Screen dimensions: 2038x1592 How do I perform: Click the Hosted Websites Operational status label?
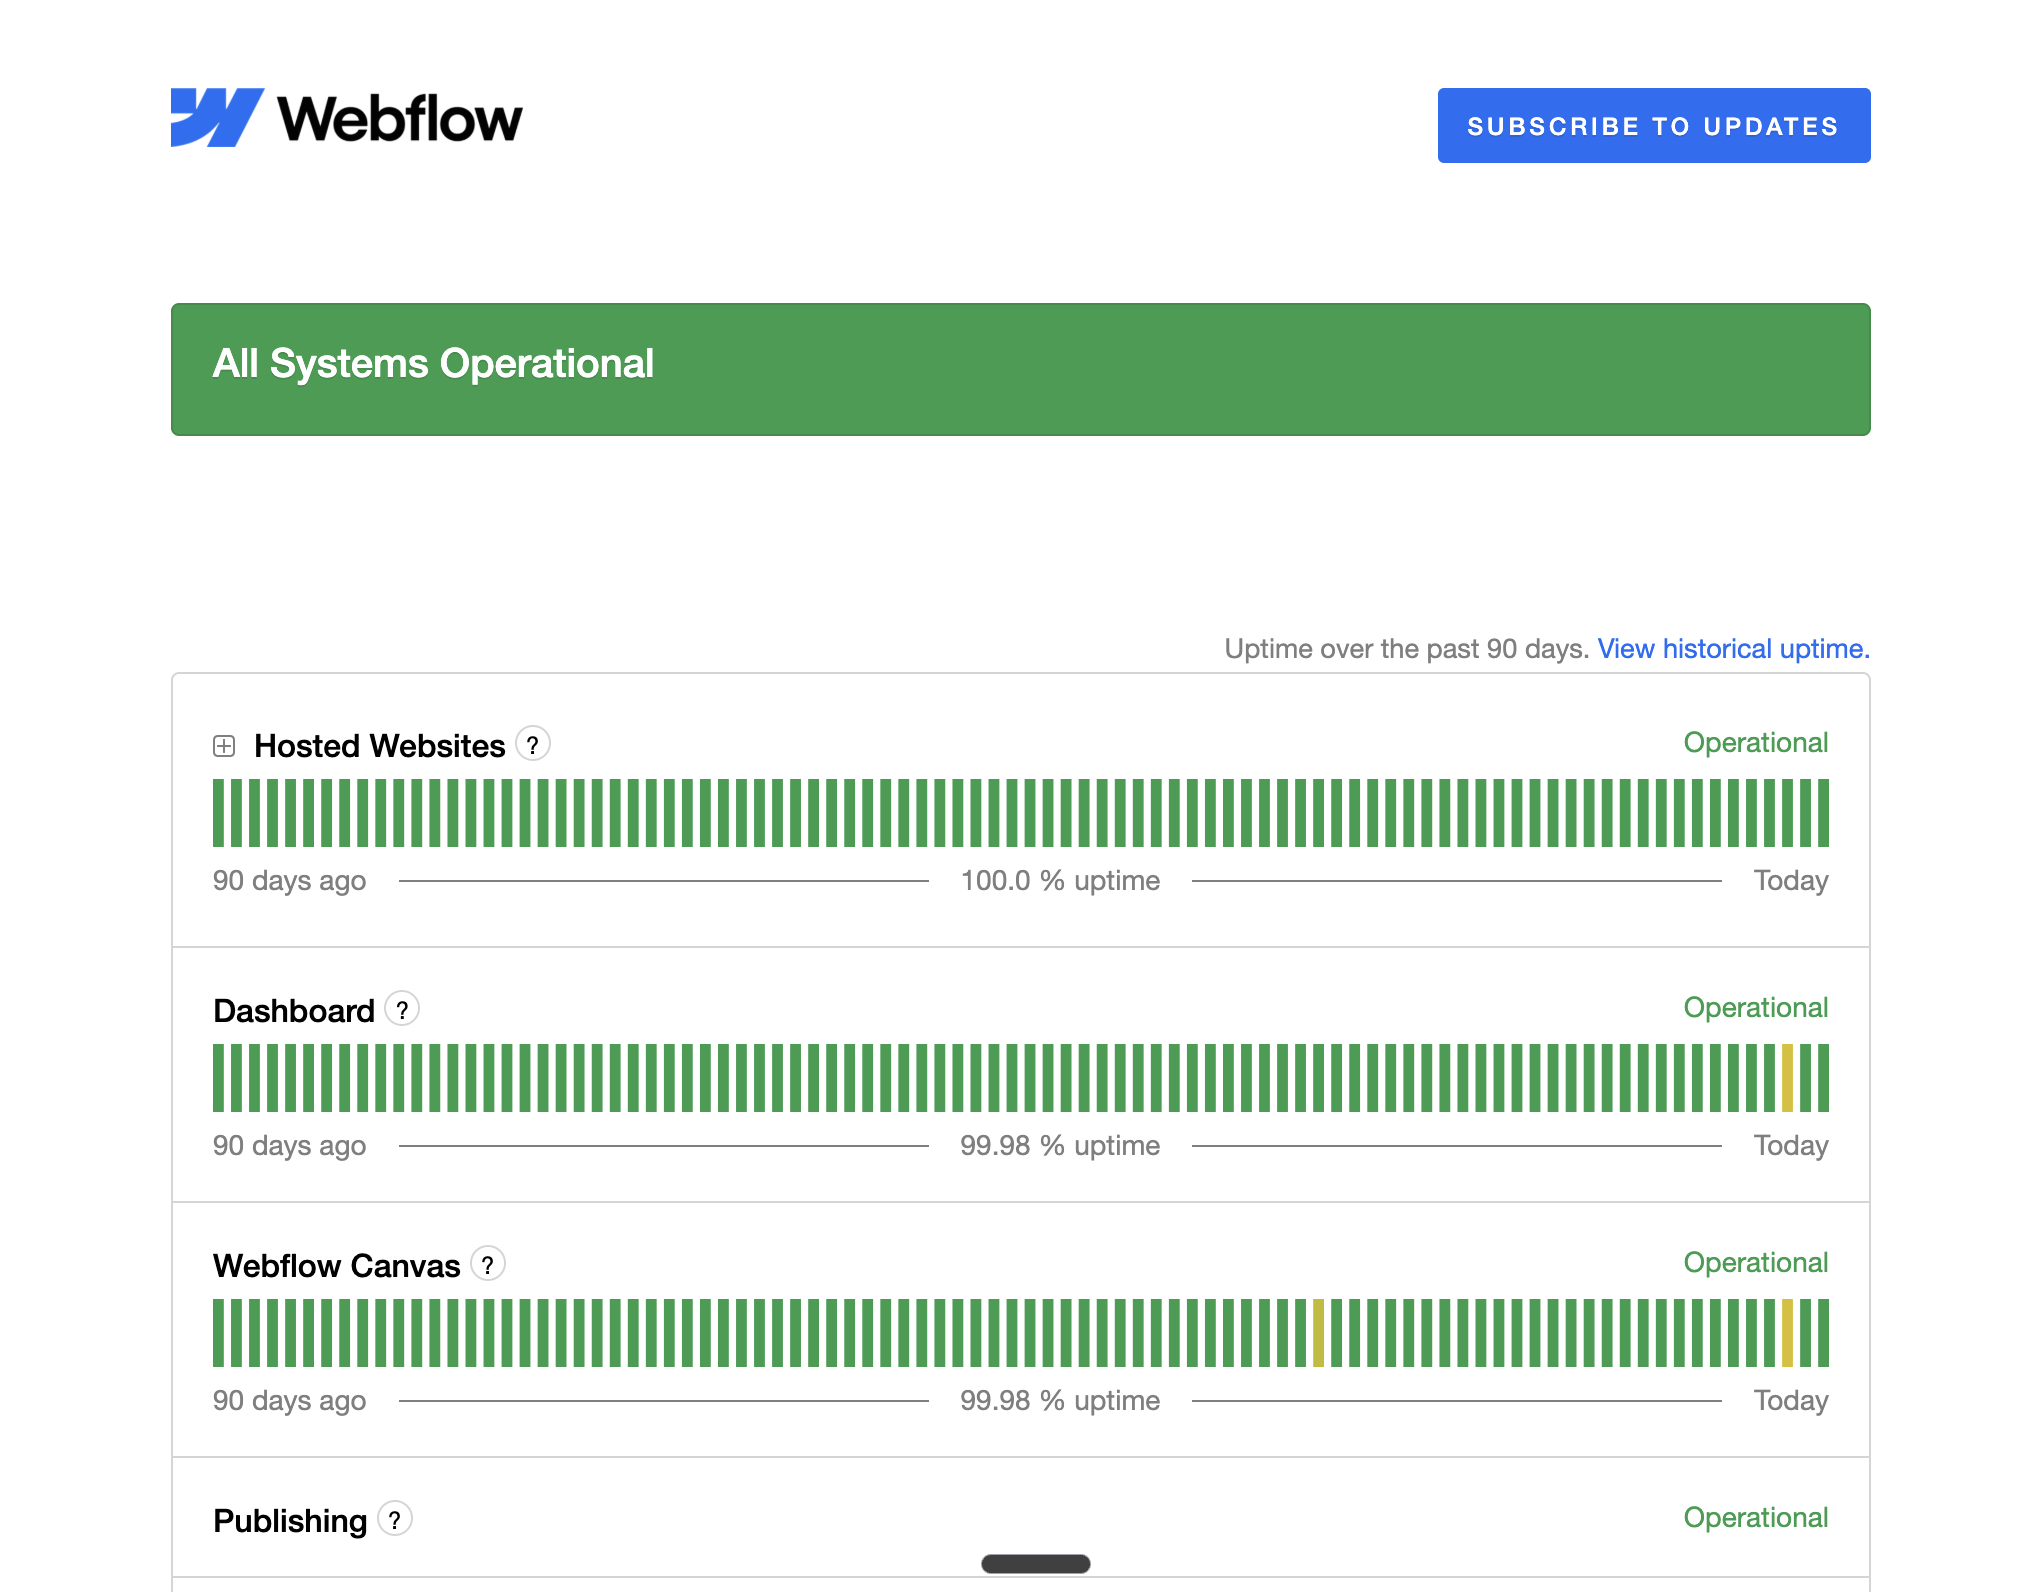coord(1755,743)
